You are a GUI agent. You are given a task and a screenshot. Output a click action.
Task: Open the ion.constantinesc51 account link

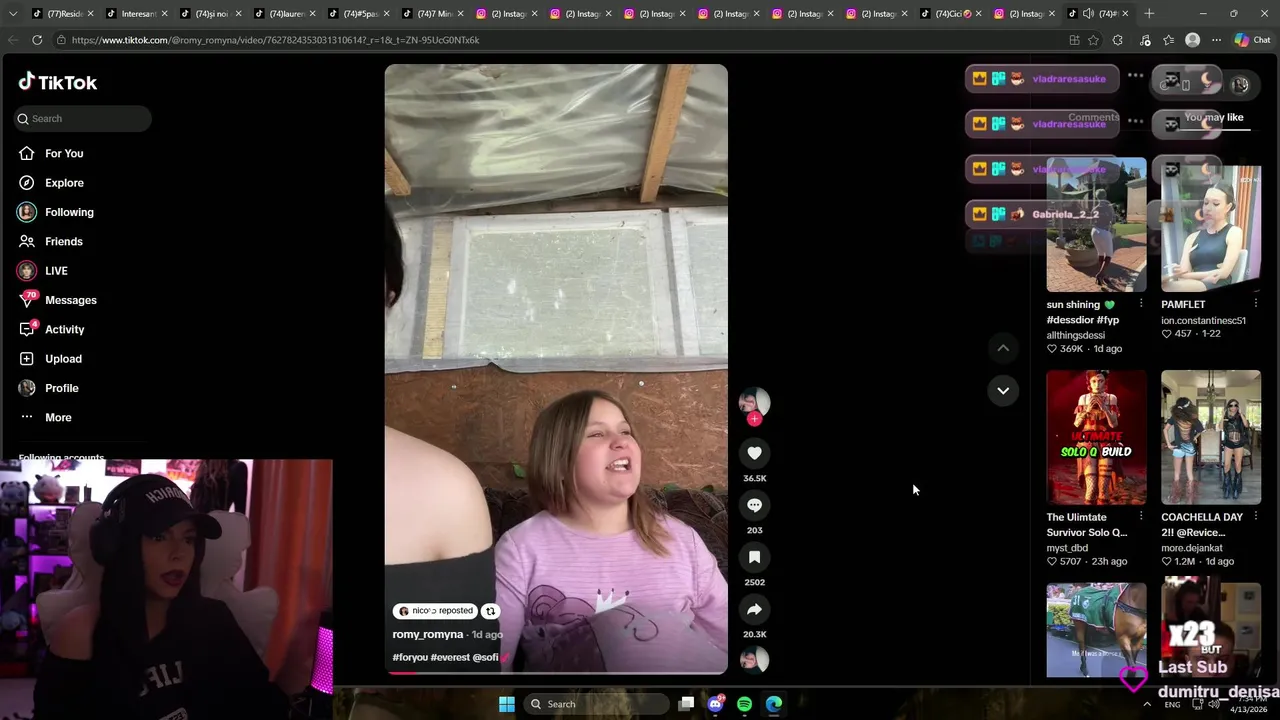1203,320
